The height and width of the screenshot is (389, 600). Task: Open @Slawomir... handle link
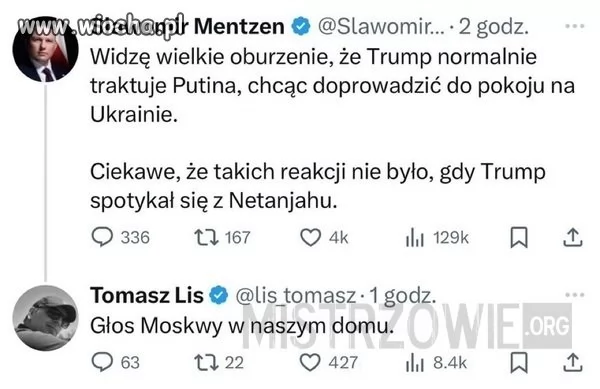pyautogui.click(x=381, y=27)
